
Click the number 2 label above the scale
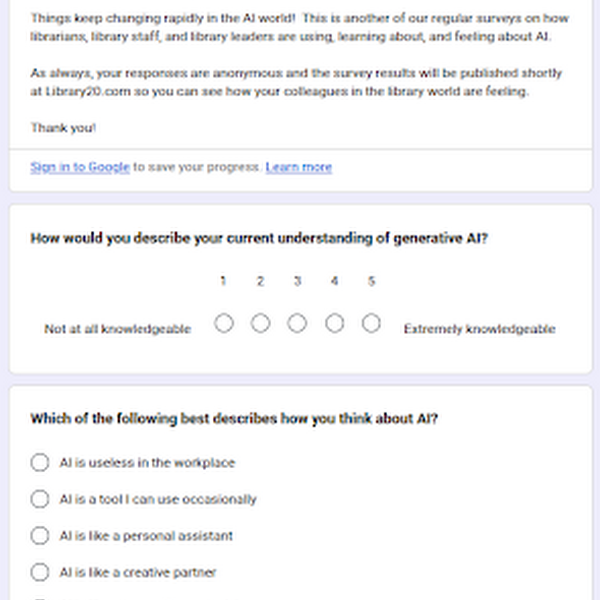click(261, 281)
